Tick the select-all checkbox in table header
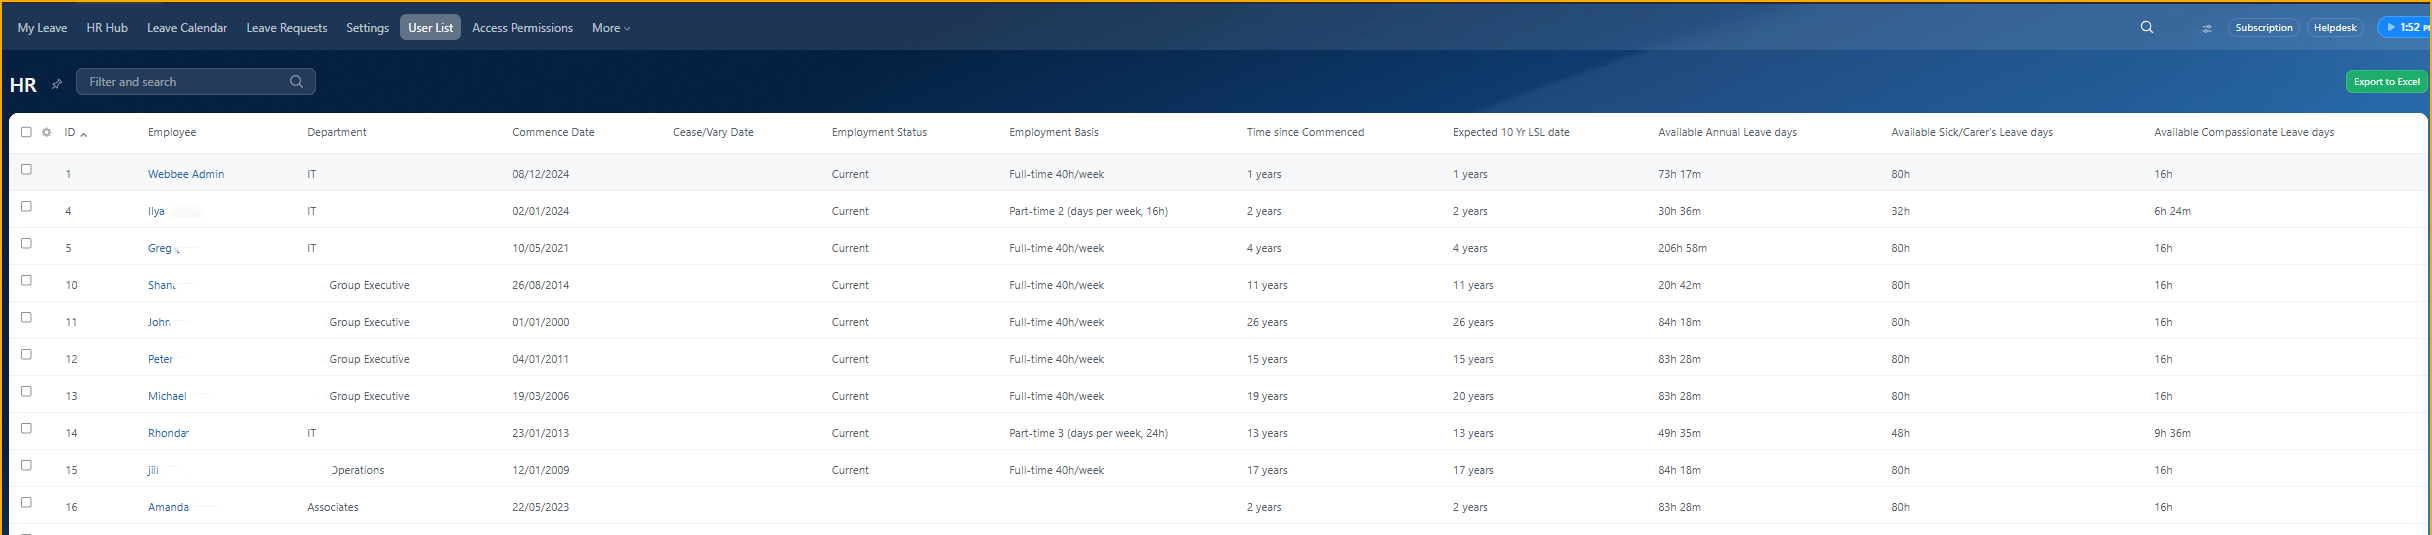Screen dimensions: 2432x535 pos(26,132)
